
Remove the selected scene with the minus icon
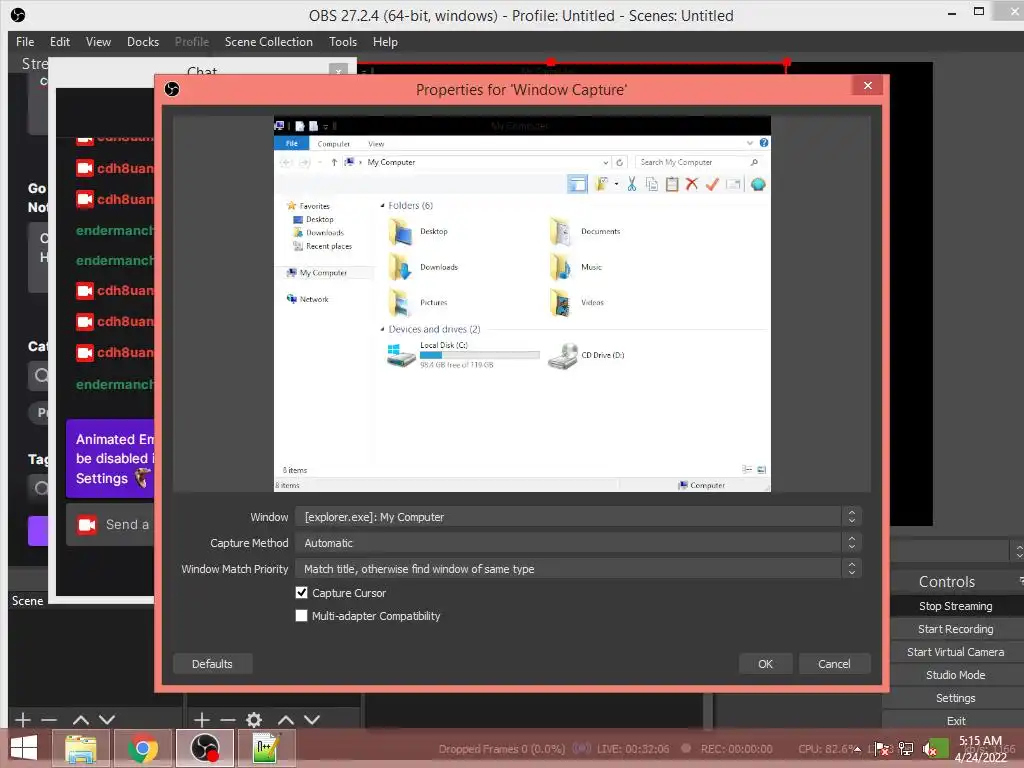point(49,720)
